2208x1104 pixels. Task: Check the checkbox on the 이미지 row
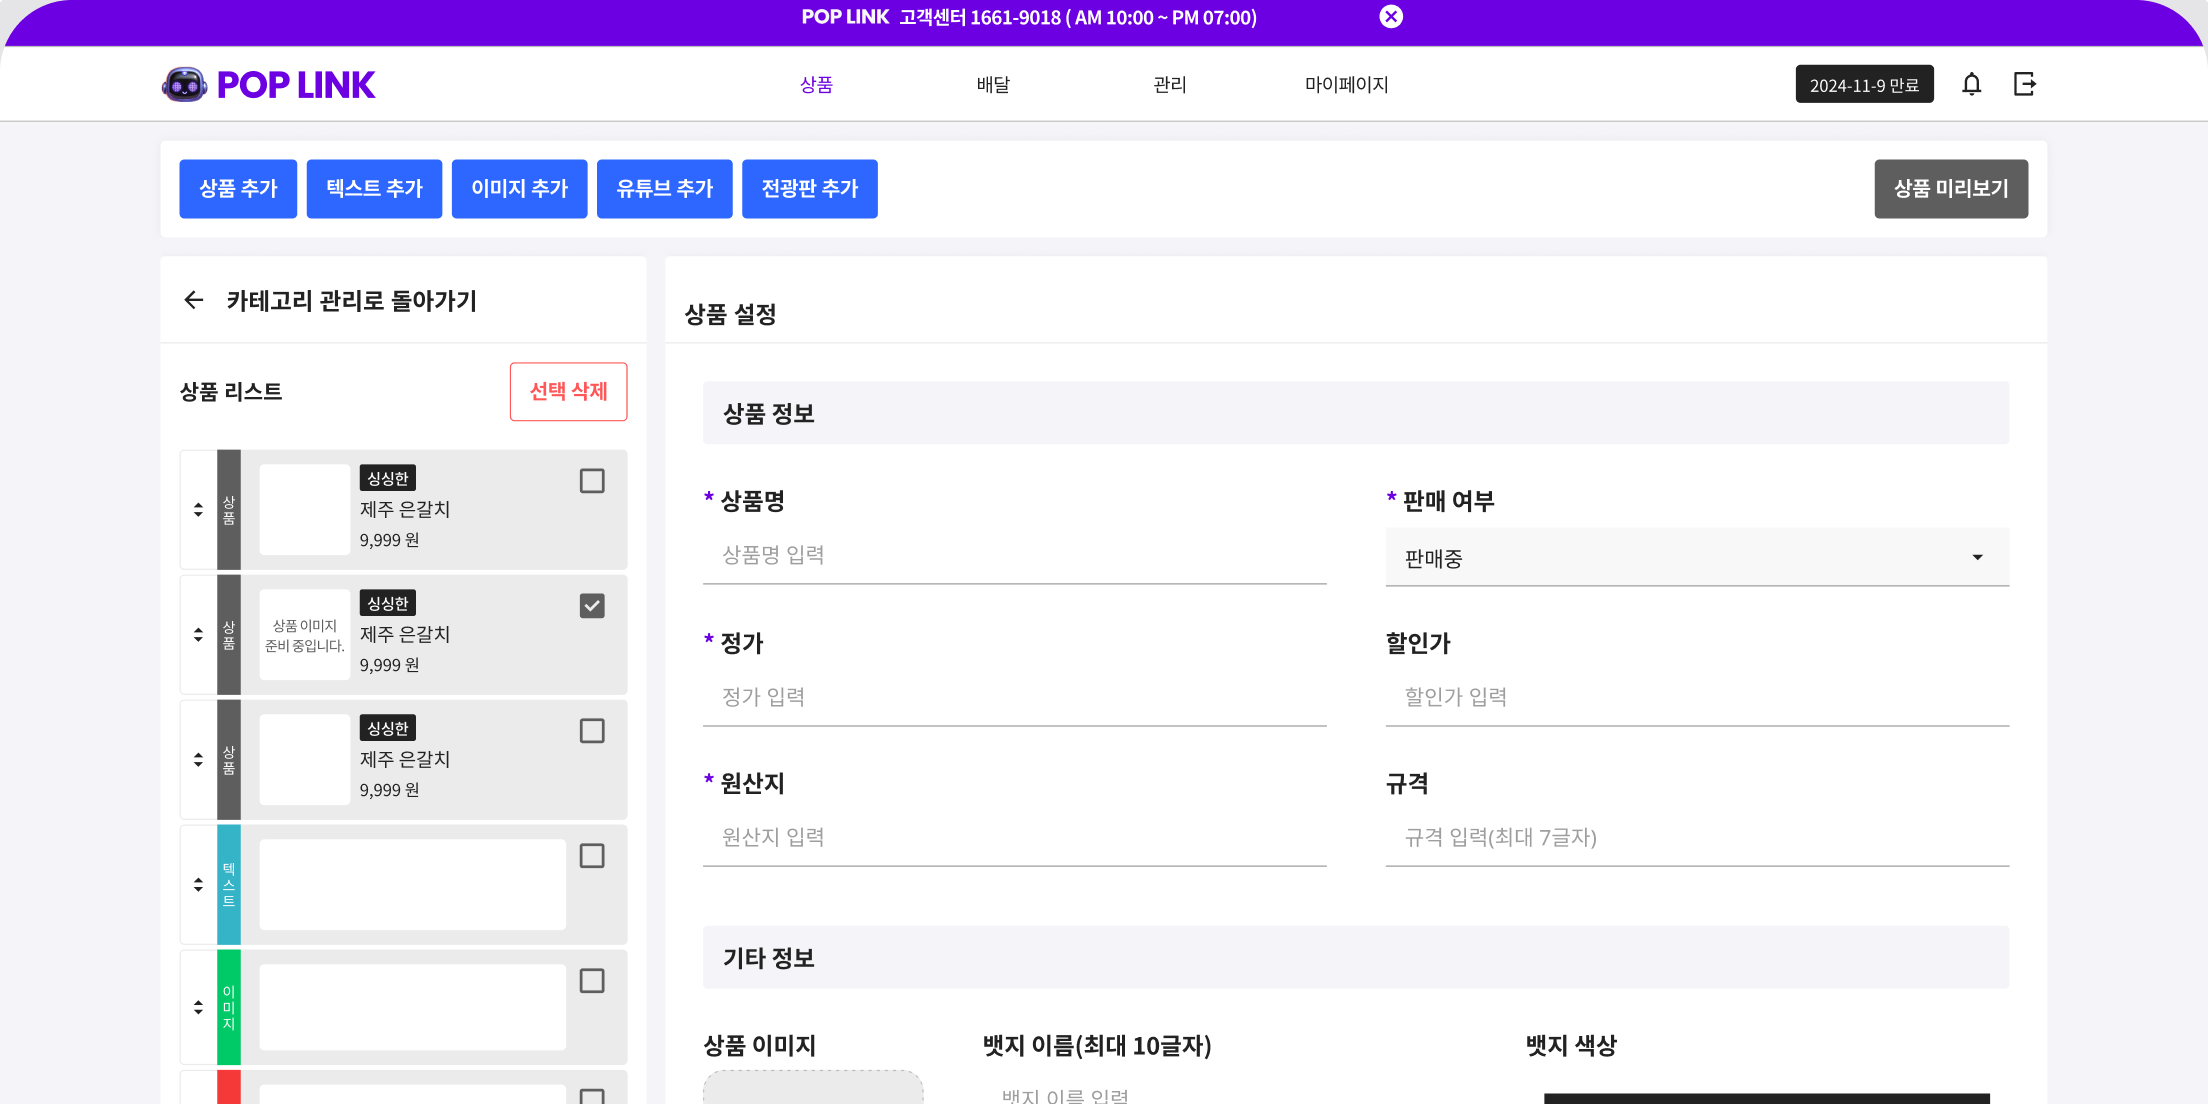coord(592,981)
